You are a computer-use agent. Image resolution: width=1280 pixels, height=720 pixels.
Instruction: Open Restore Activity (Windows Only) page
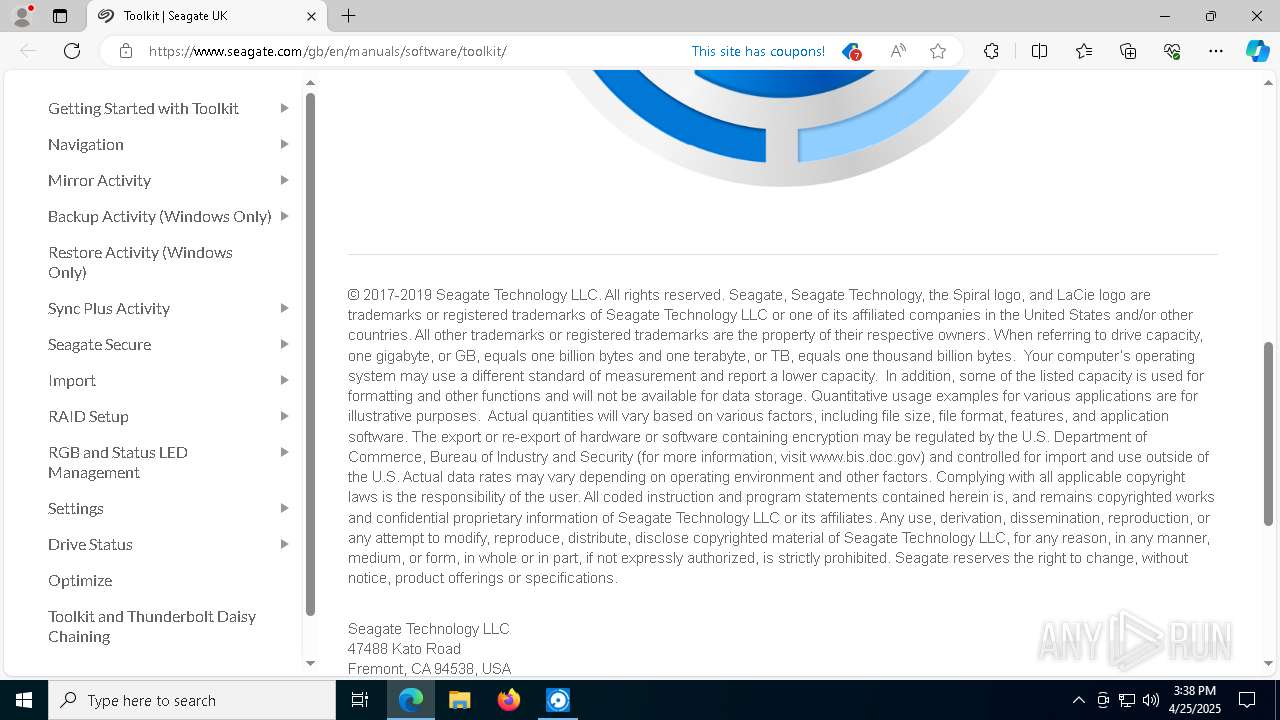pyautogui.click(x=140, y=262)
